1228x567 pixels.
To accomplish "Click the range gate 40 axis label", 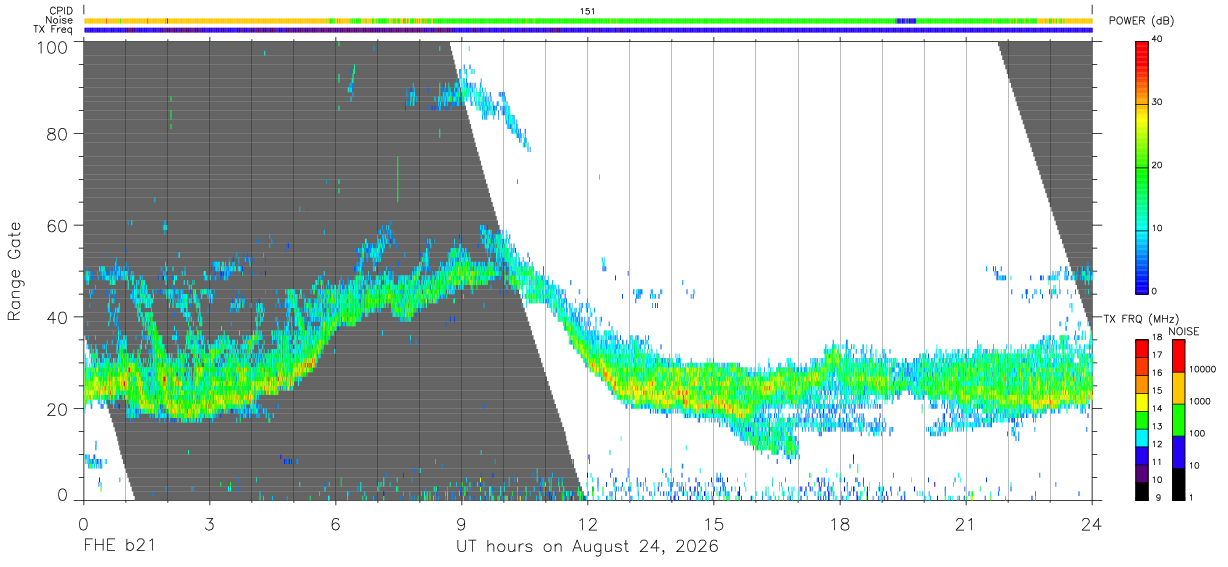I will 58,317.
